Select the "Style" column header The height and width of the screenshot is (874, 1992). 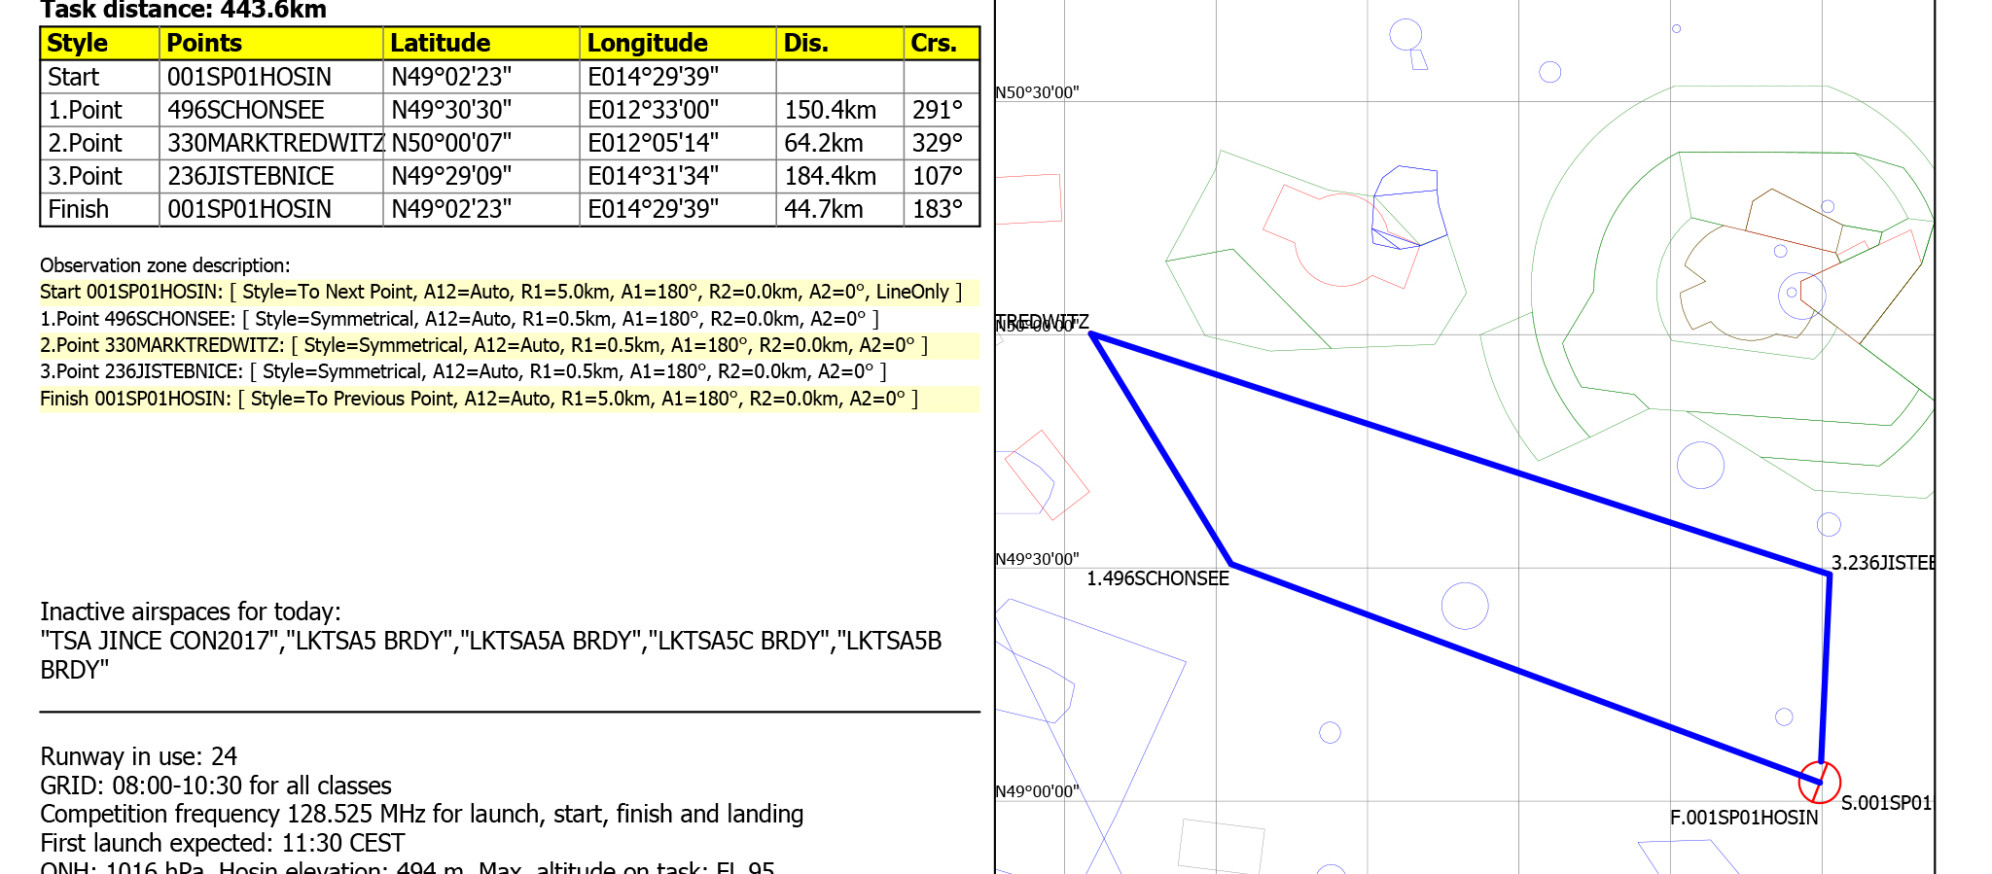pos(77,44)
